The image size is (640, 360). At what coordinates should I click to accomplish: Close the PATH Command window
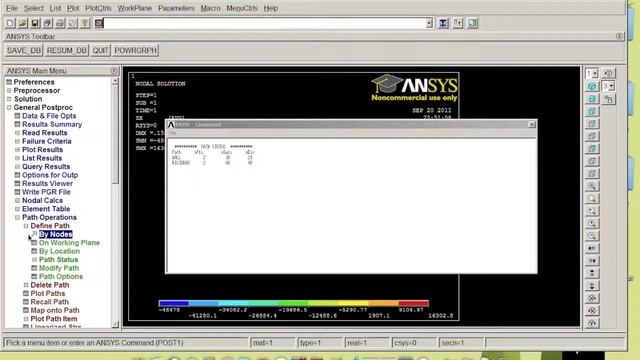(532, 124)
